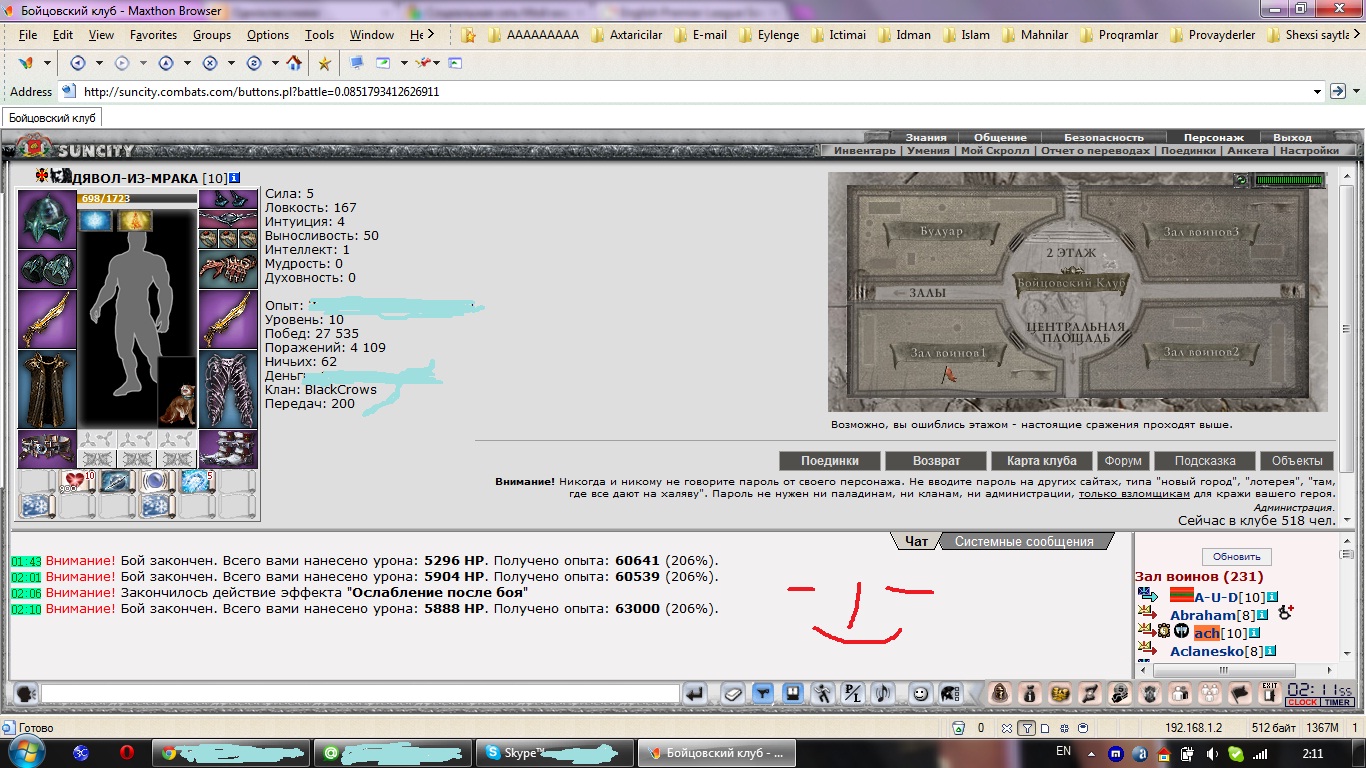Expand hidden menu items chevron
The height and width of the screenshot is (768, 1366).
[431, 34]
